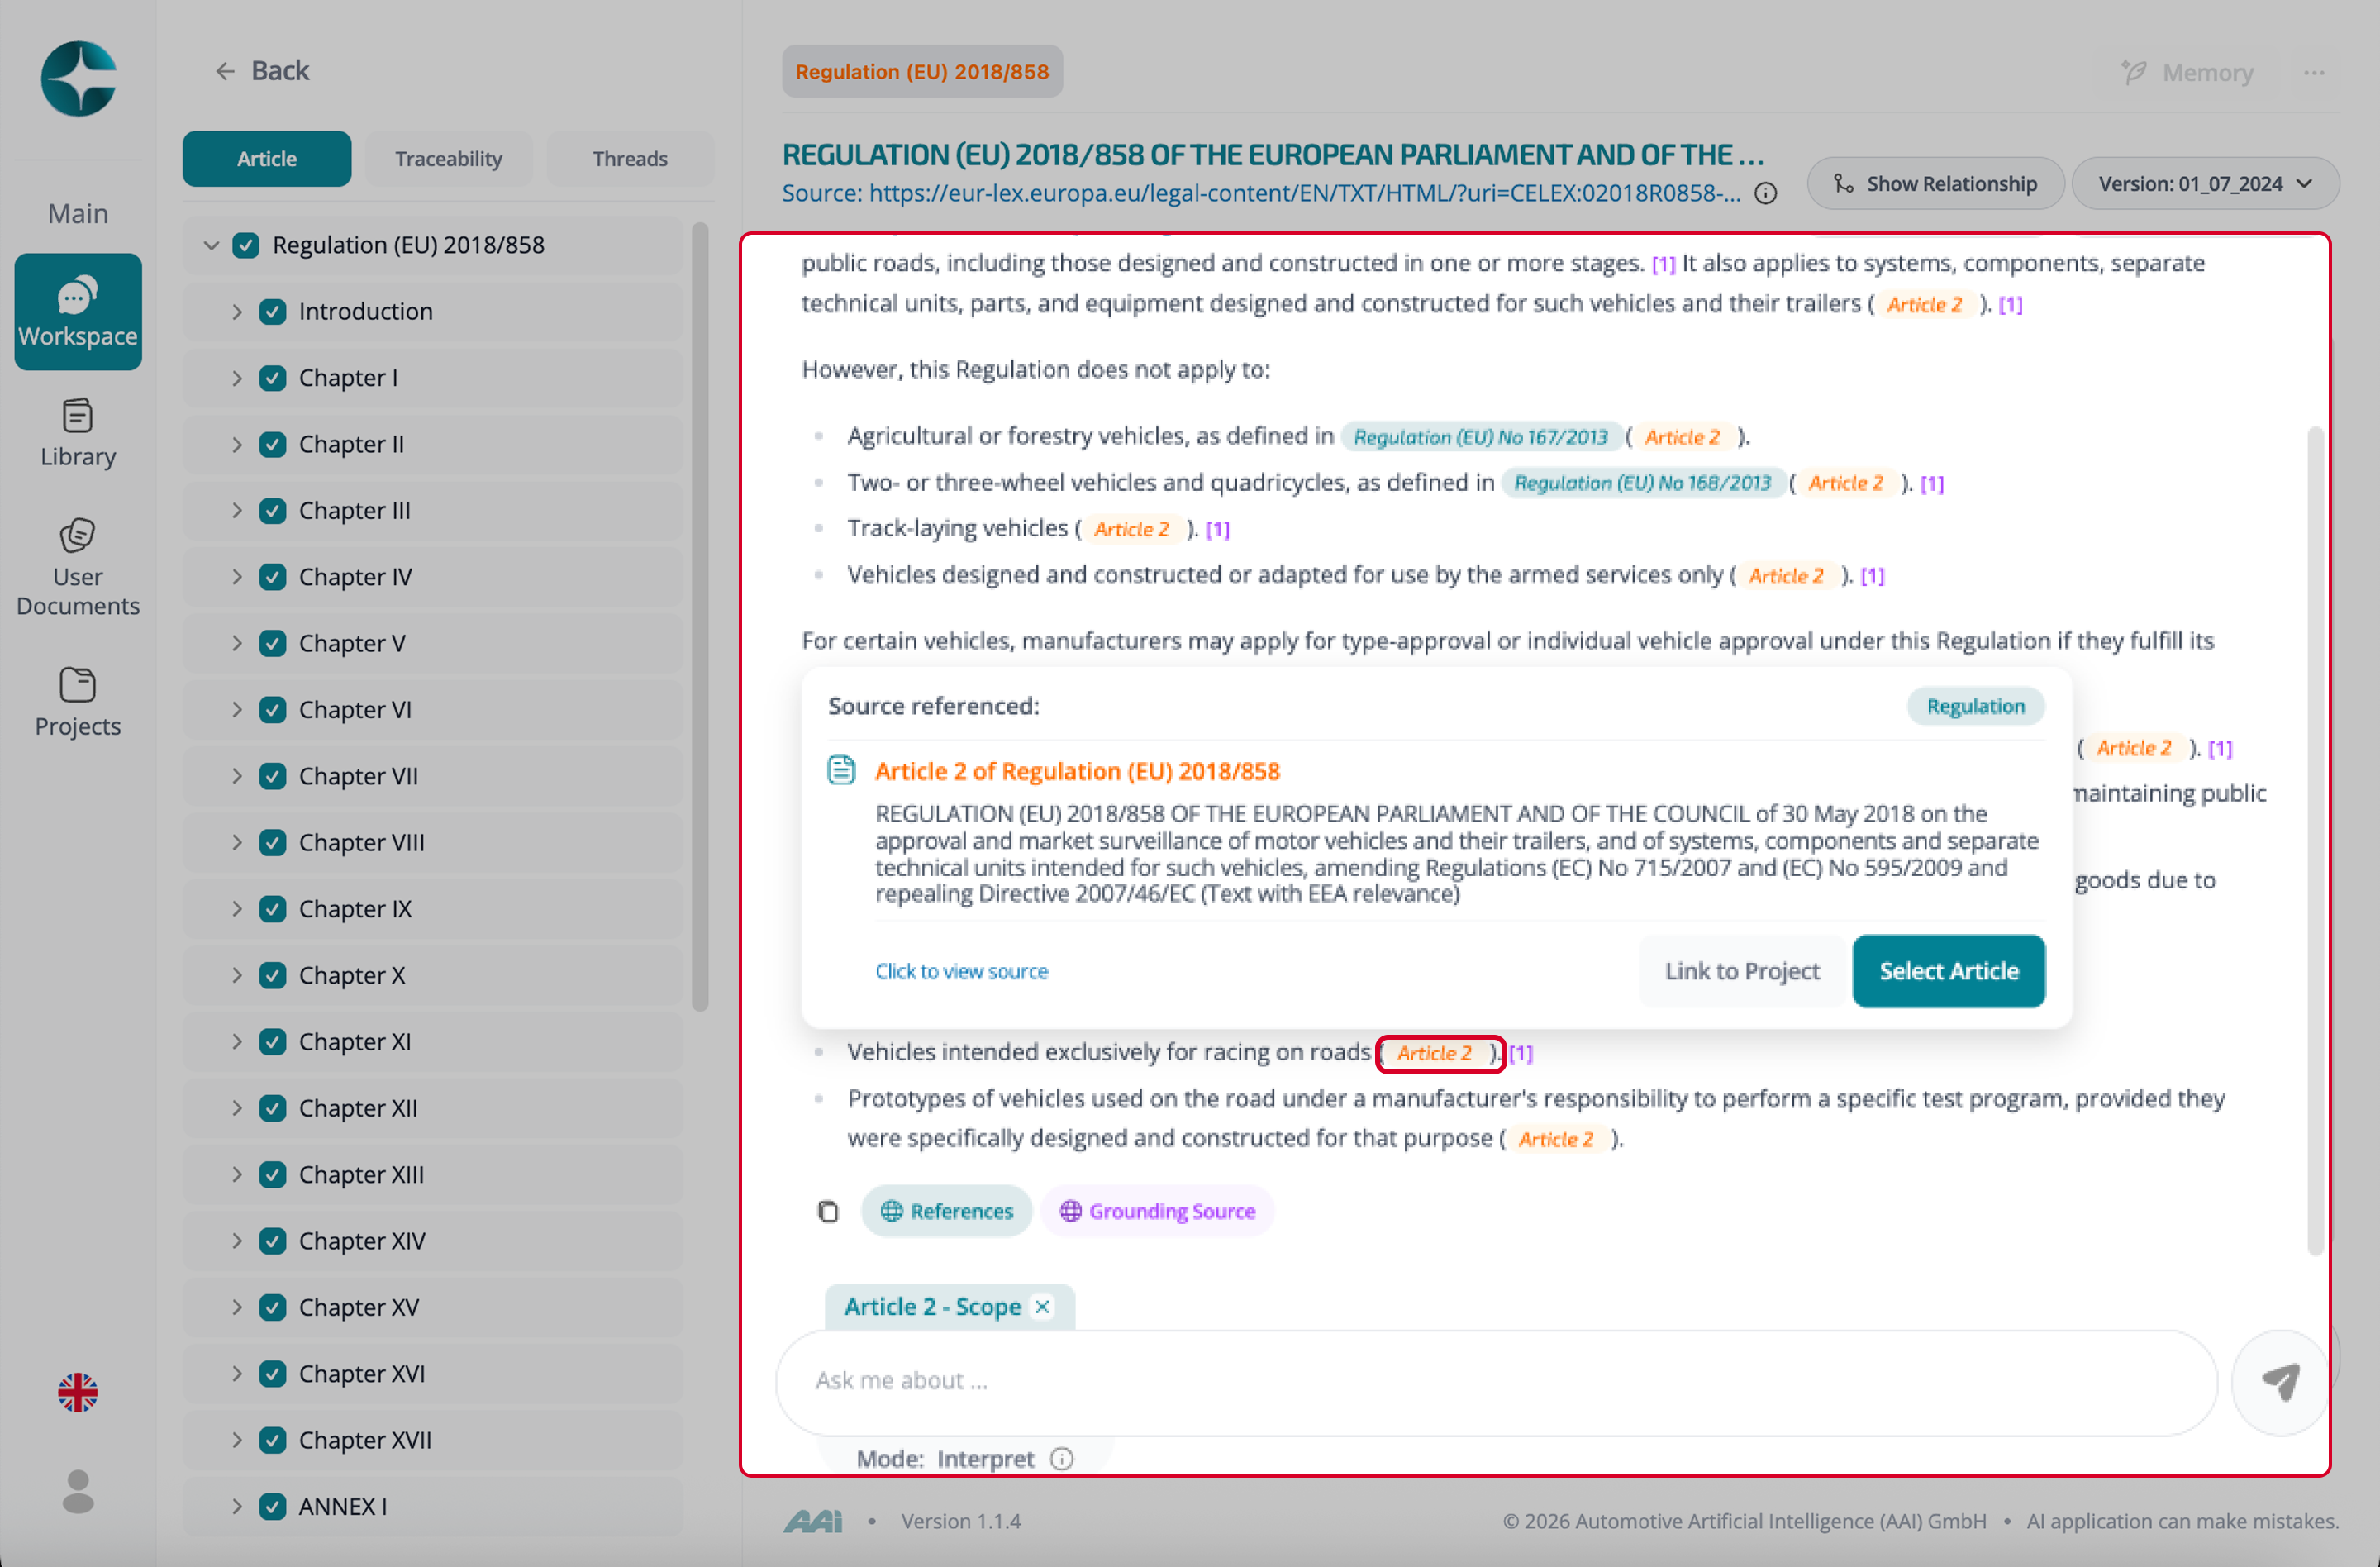2380x1567 pixels.
Task: Click the app logo in the sidebar
Action: 78,78
